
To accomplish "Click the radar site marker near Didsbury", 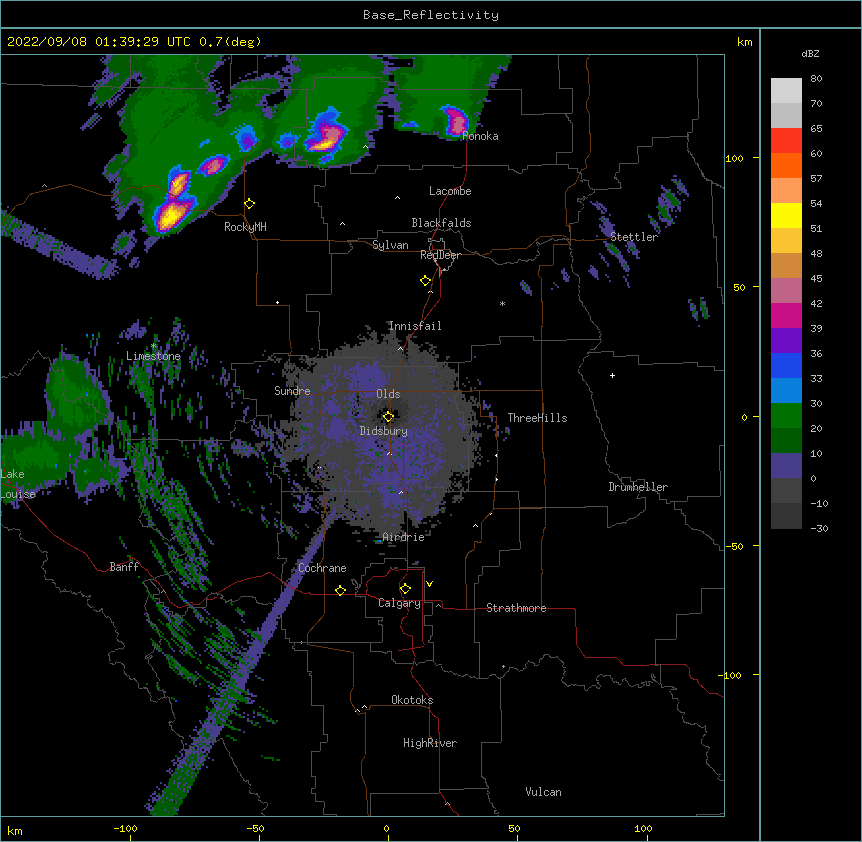I will 388,417.
